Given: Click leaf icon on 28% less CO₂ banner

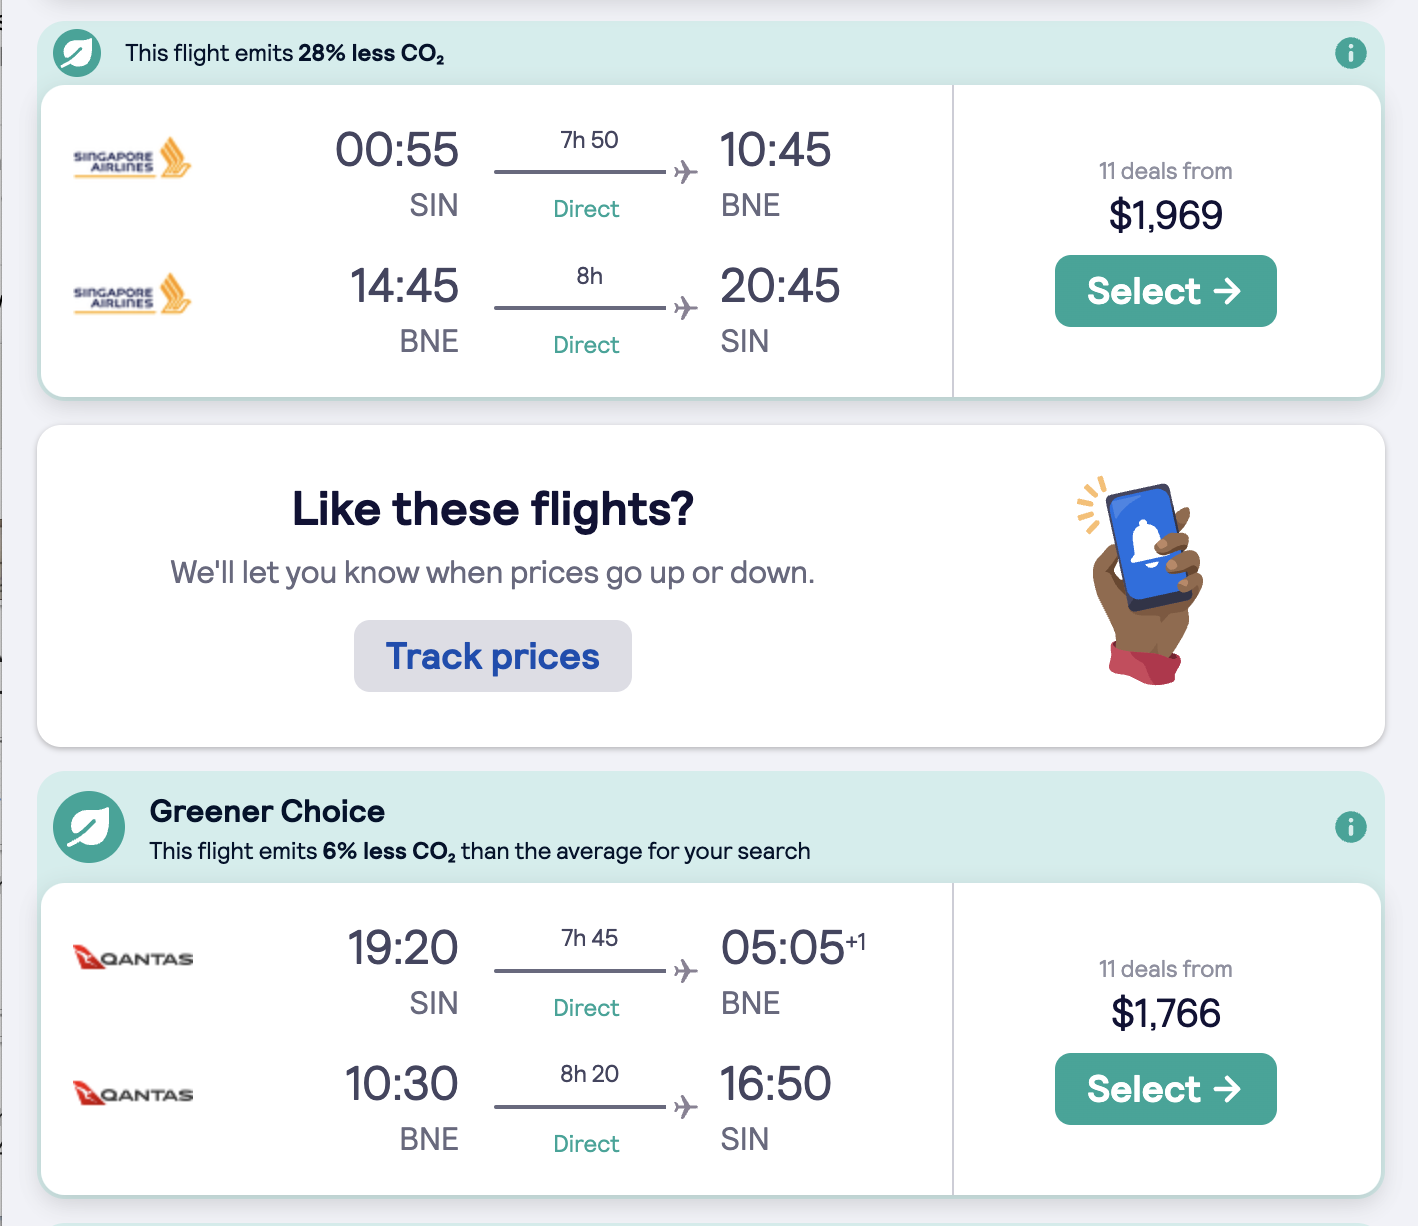Looking at the screenshot, I should pyautogui.click(x=77, y=53).
